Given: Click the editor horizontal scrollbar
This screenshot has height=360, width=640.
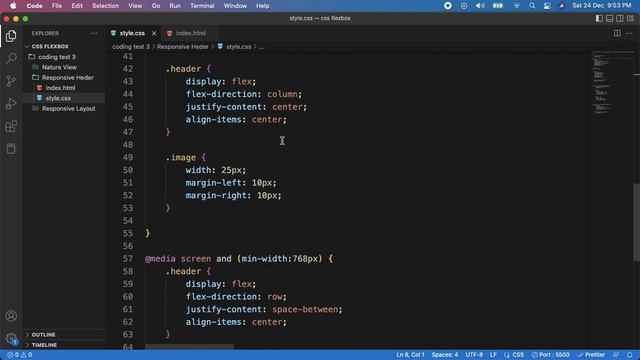Looking at the screenshot, I should coord(189,347).
